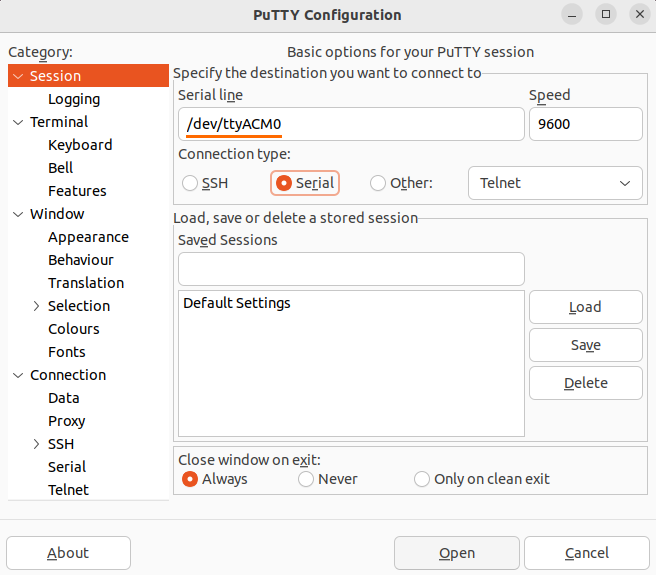Expand the Selection subcategory arrow

36,306
